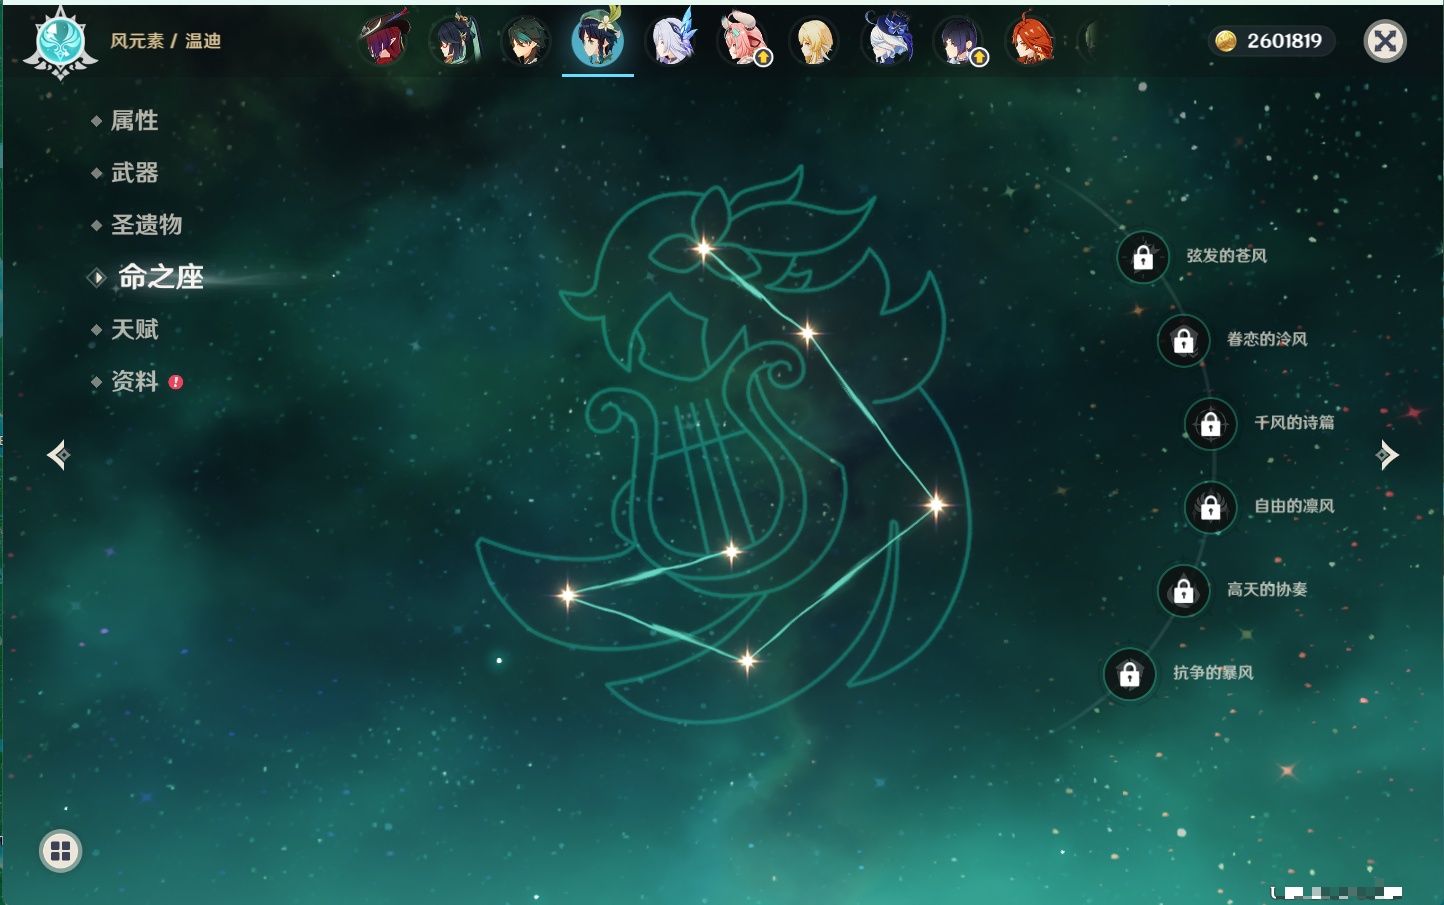Go to previous character with left arrow
Image resolution: width=1444 pixels, height=905 pixels.
pyautogui.click(x=58, y=456)
